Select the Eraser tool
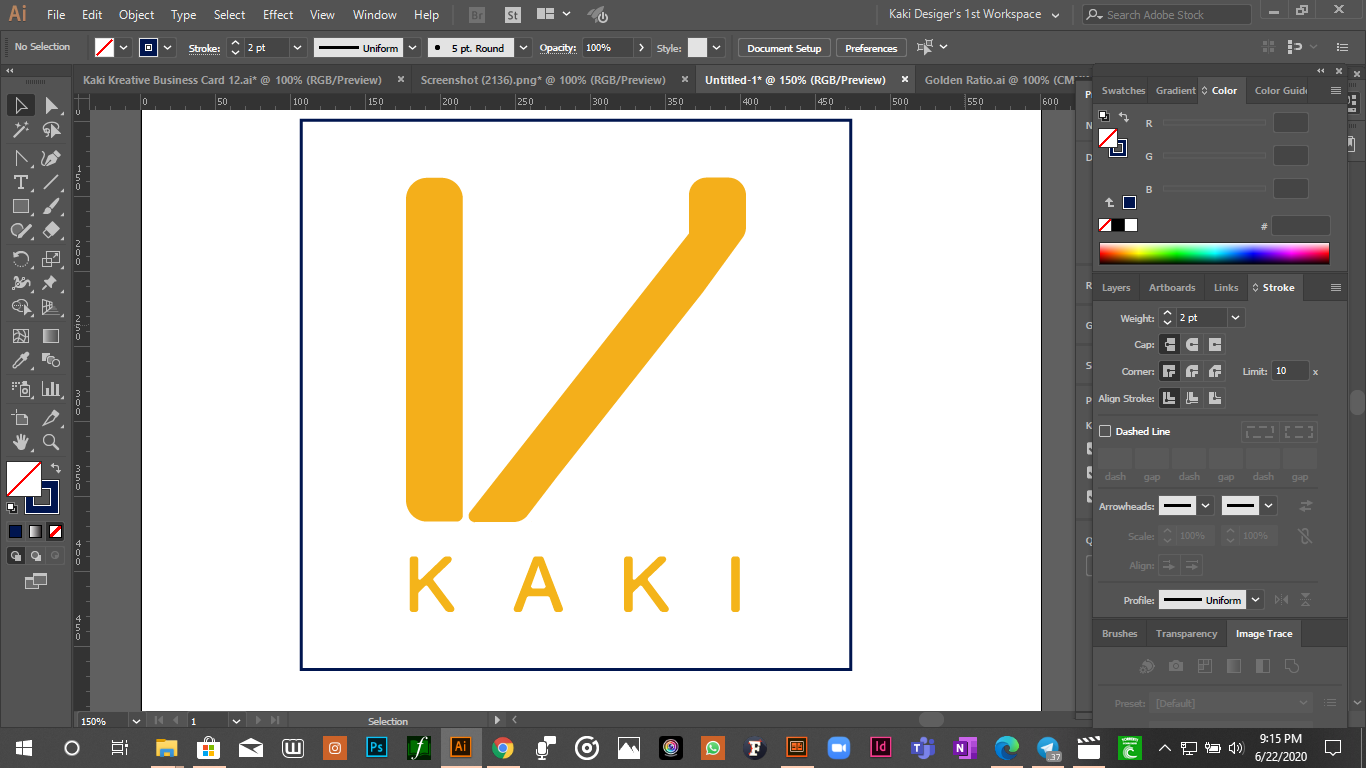The image size is (1366, 768). (52, 230)
